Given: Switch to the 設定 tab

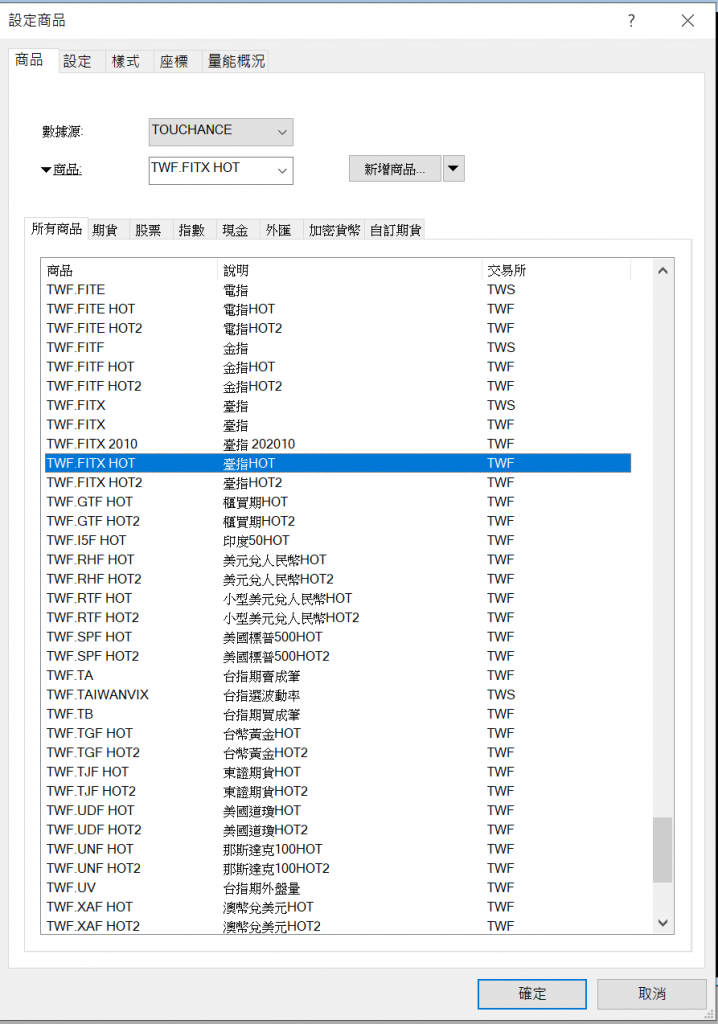Looking at the screenshot, I should pos(78,61).
